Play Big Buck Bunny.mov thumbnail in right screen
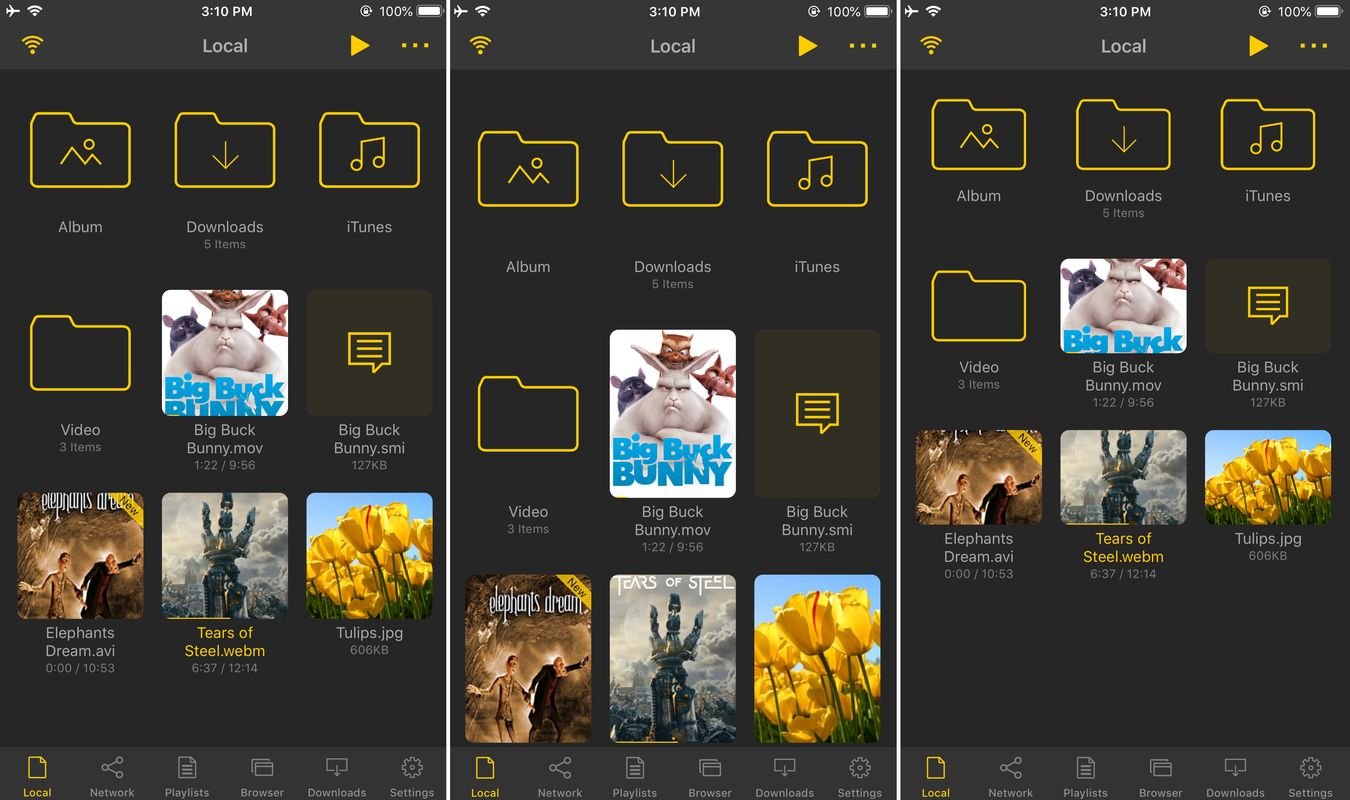The image size is (1350, 800). coord(1123,306)
